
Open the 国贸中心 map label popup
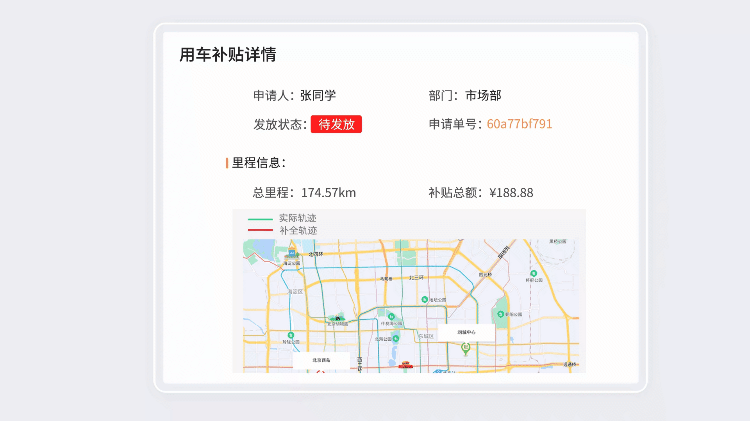pos(466,332)
